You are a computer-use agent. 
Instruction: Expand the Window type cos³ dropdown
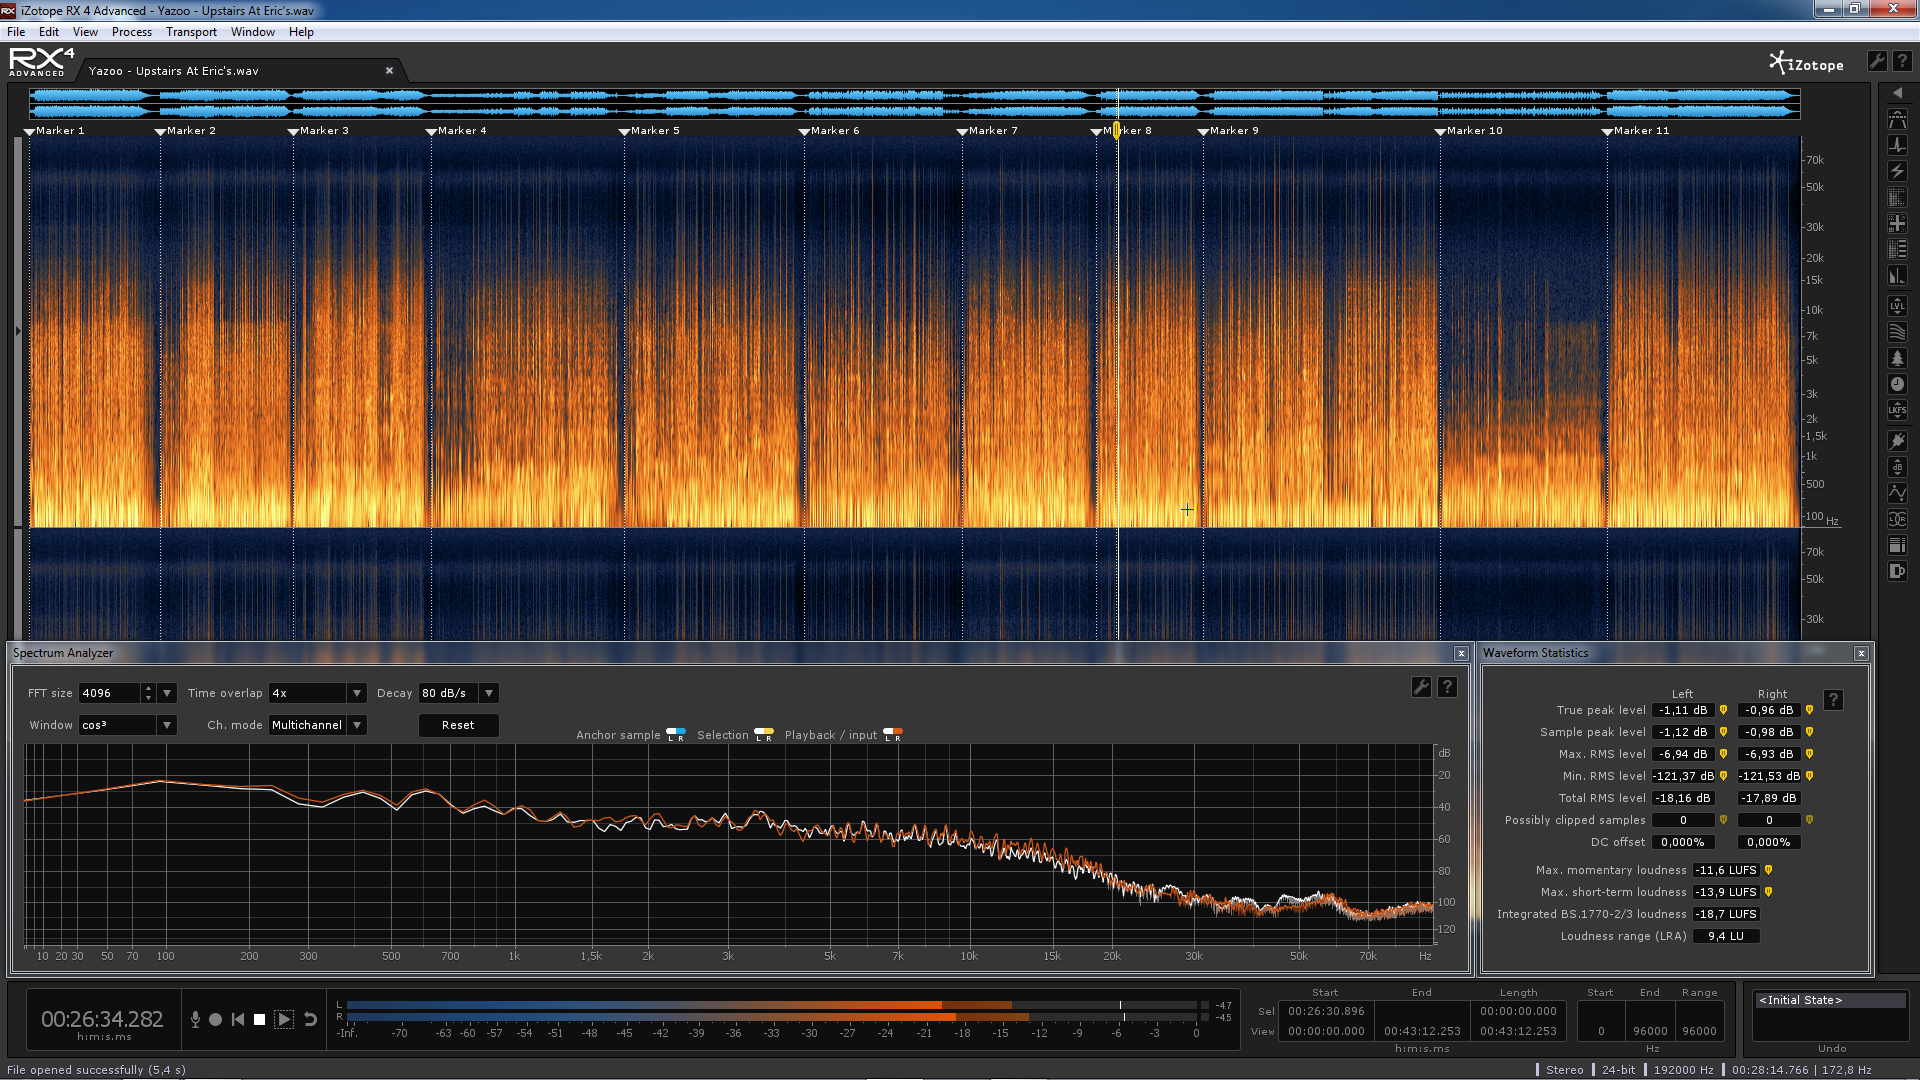[167, 725]
